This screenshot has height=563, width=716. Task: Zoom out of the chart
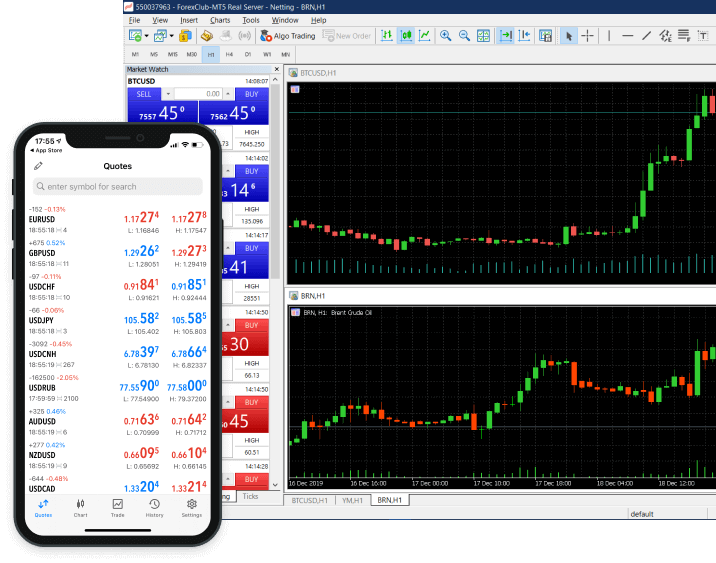[x=464, y=36]
